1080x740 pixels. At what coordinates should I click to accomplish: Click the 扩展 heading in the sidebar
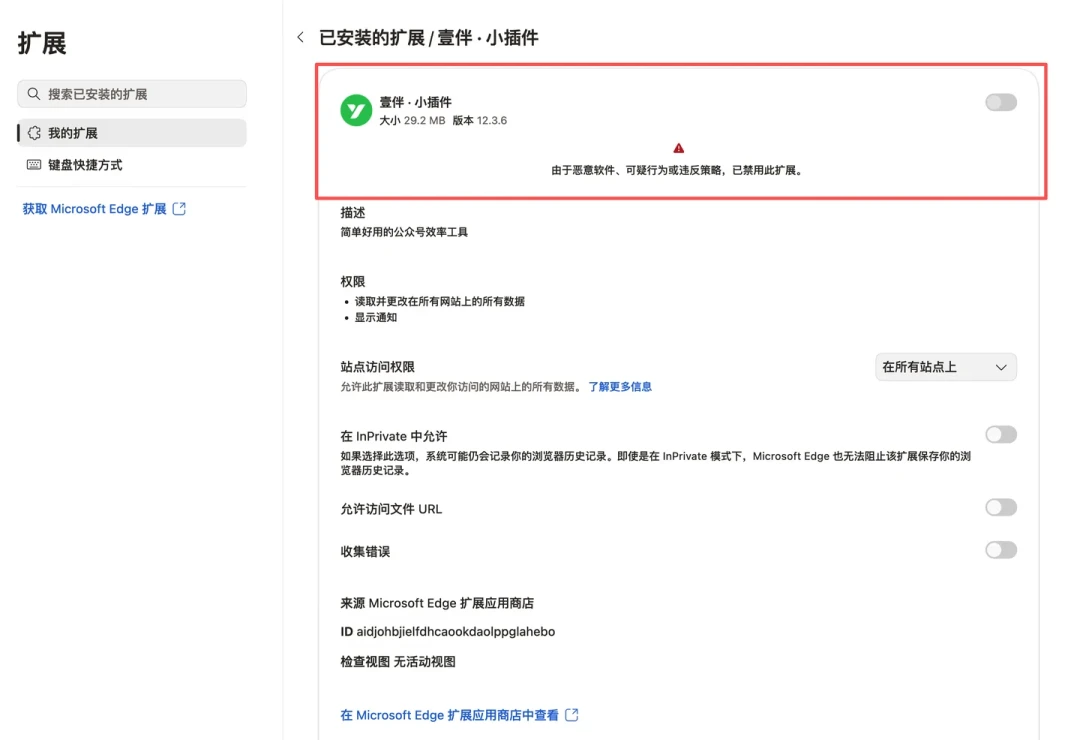pos(42,43)
